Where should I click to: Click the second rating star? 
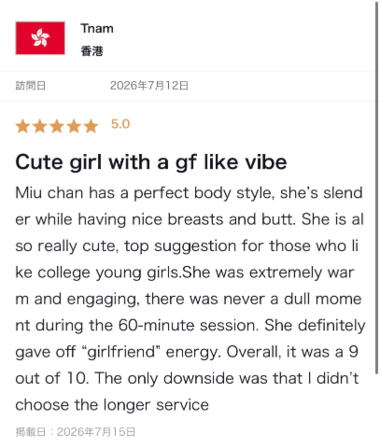(40, 126)
